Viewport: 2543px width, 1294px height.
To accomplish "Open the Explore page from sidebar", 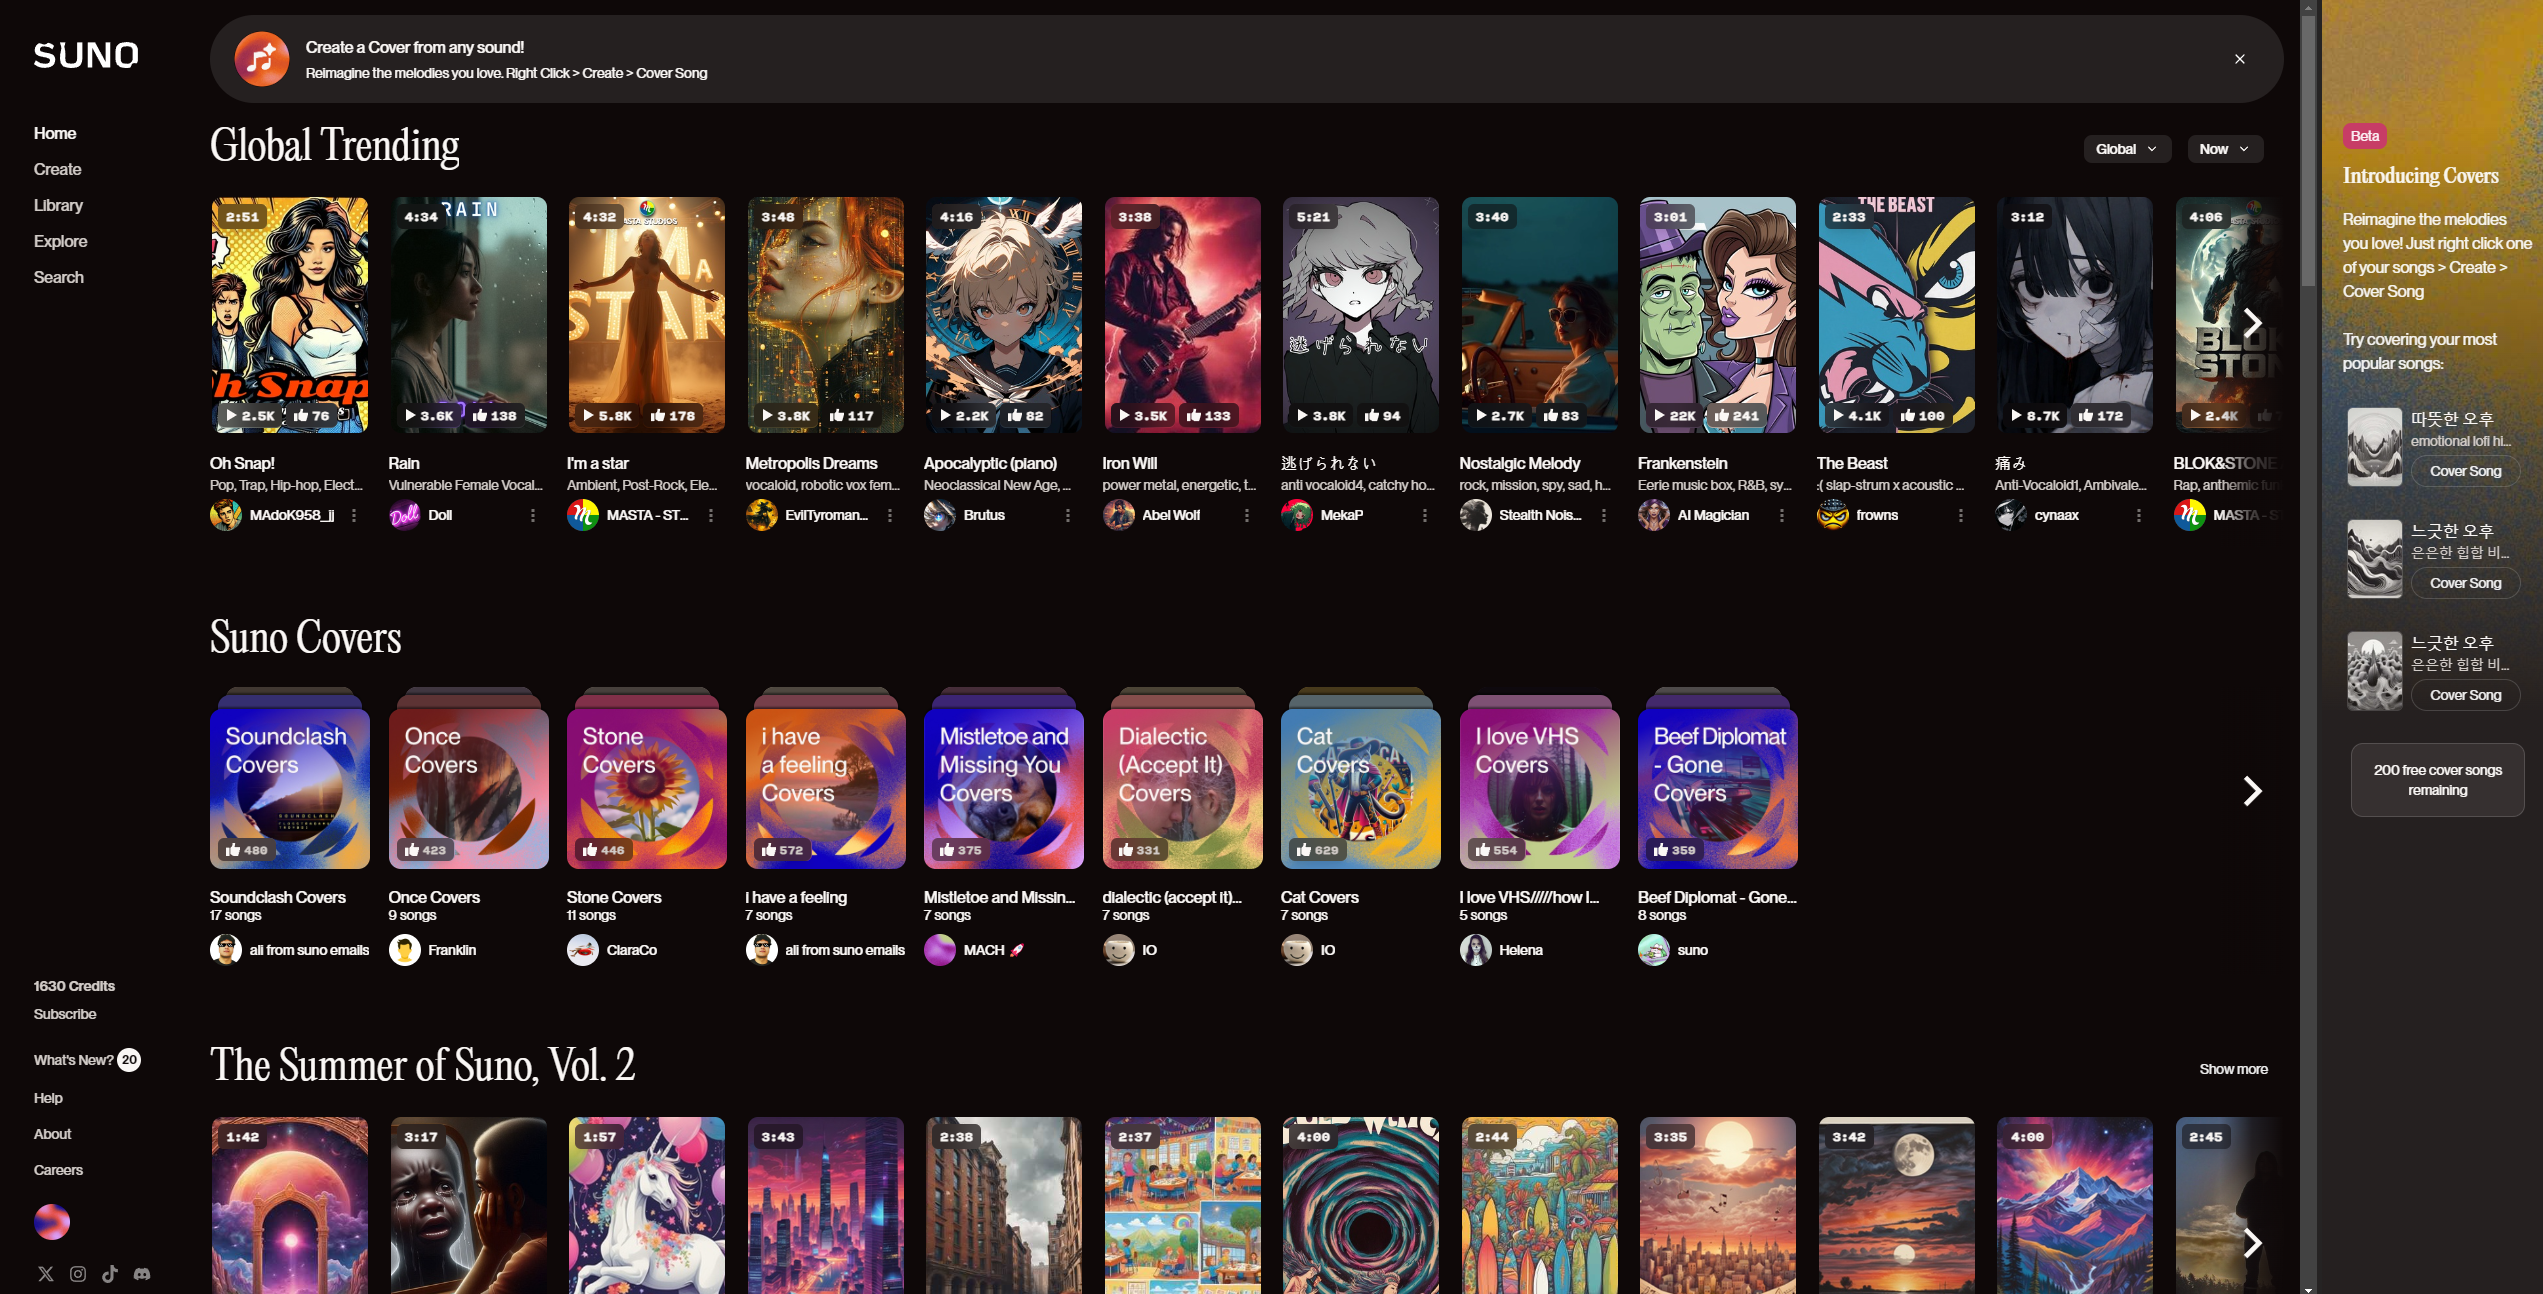I will pyautogui.click(x=61, y=241).
